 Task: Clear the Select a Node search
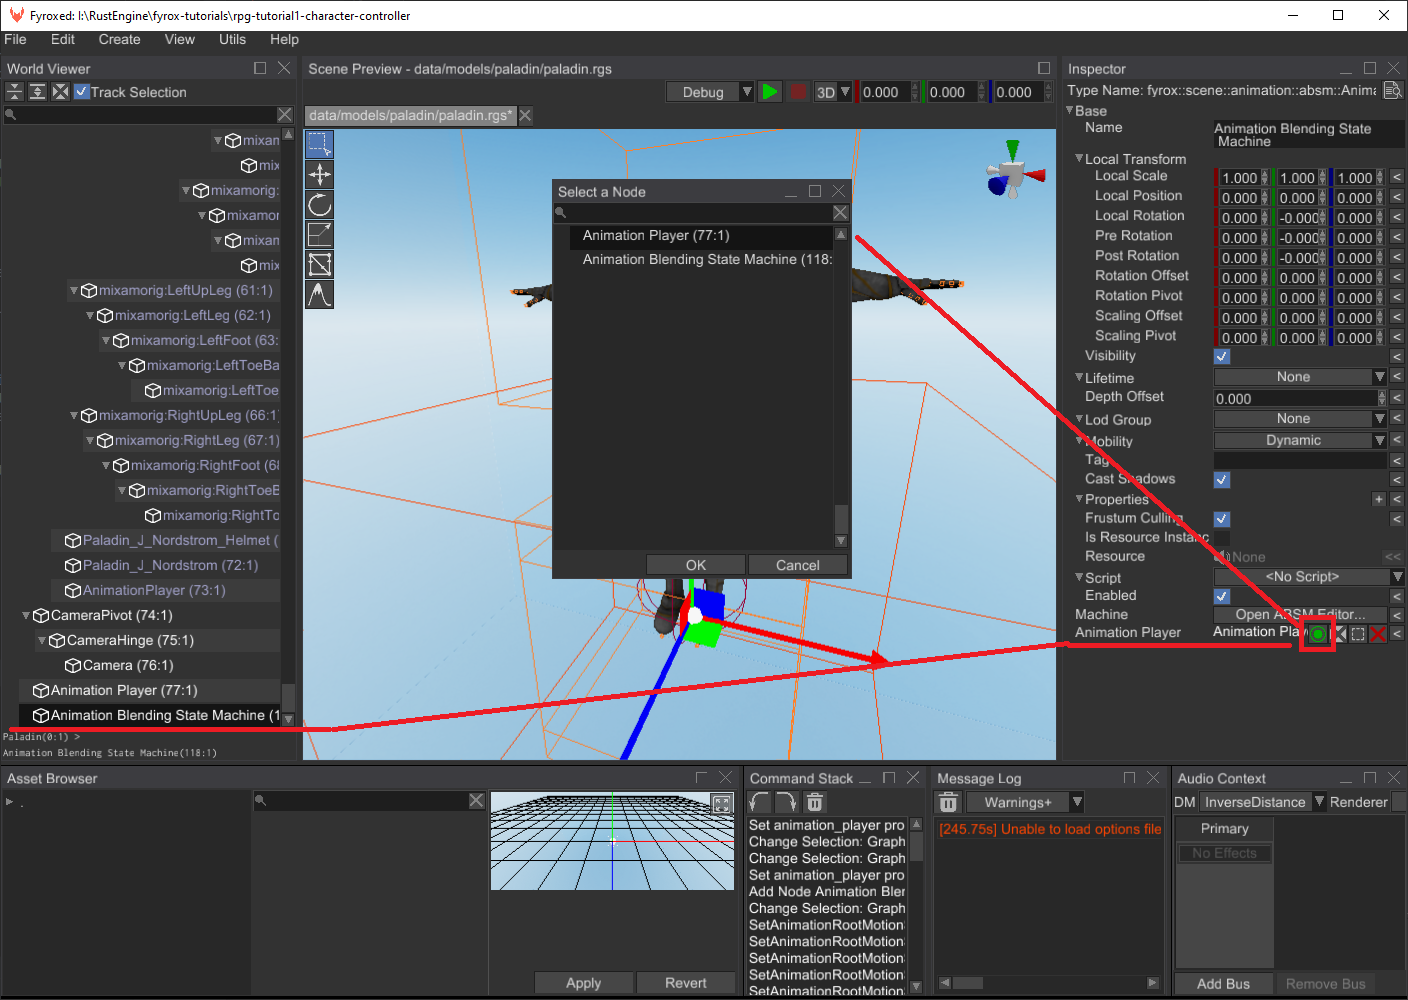840,213
